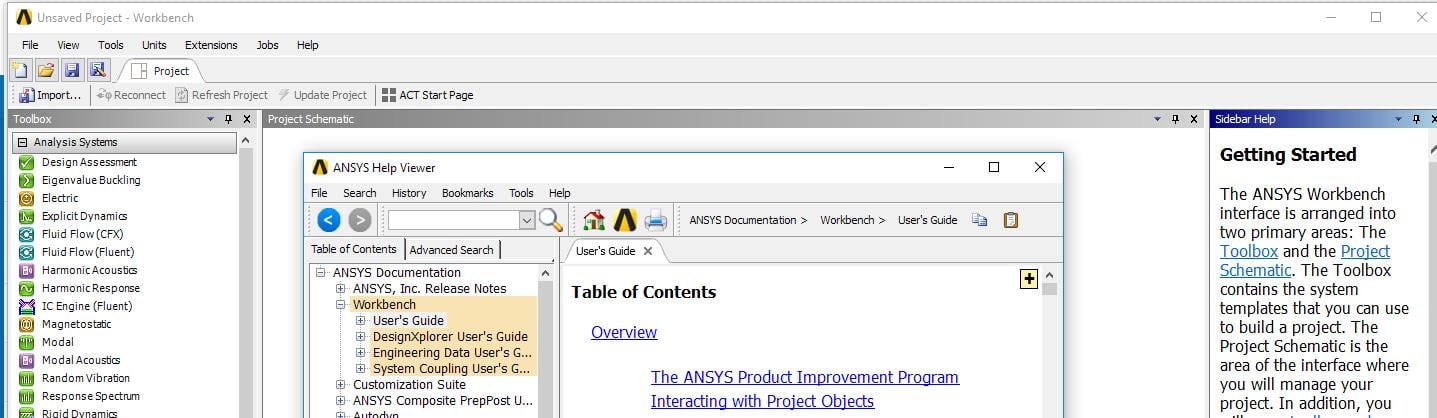
Task: Open the History menu in Help Viewer
Action: tap(409, 193)
